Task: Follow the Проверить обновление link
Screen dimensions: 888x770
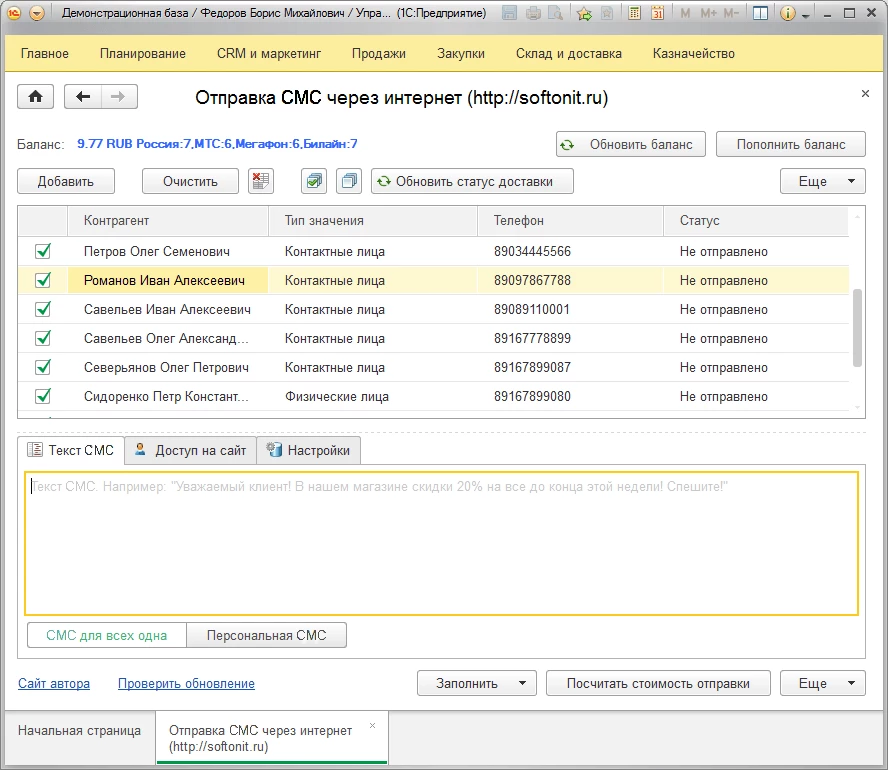Action: click(x=186, y=684)
